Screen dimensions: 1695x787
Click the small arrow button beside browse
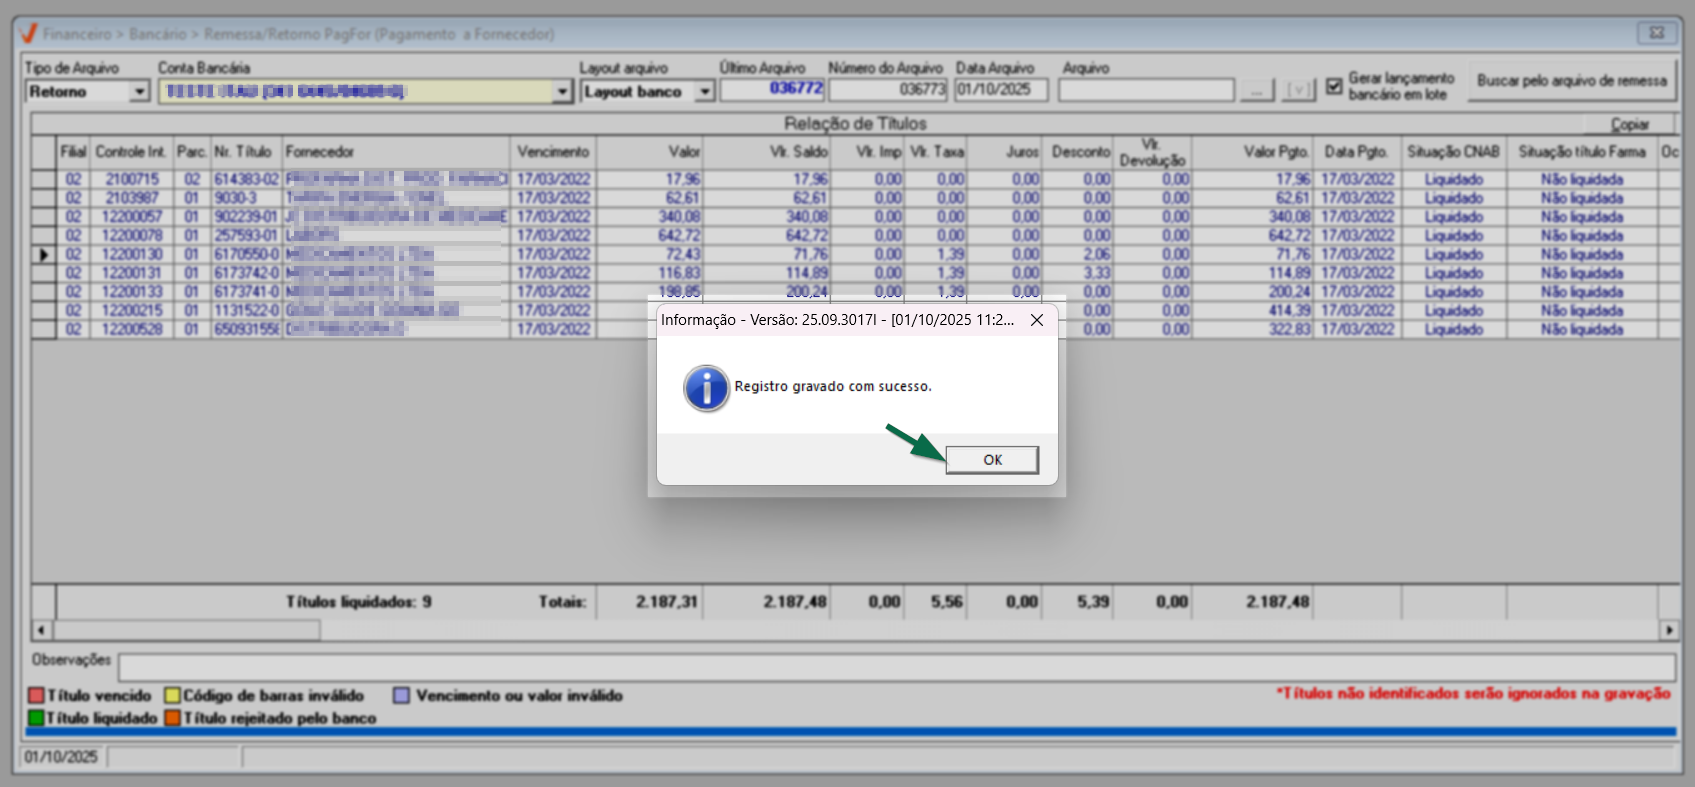click(x=1298, y=91)
